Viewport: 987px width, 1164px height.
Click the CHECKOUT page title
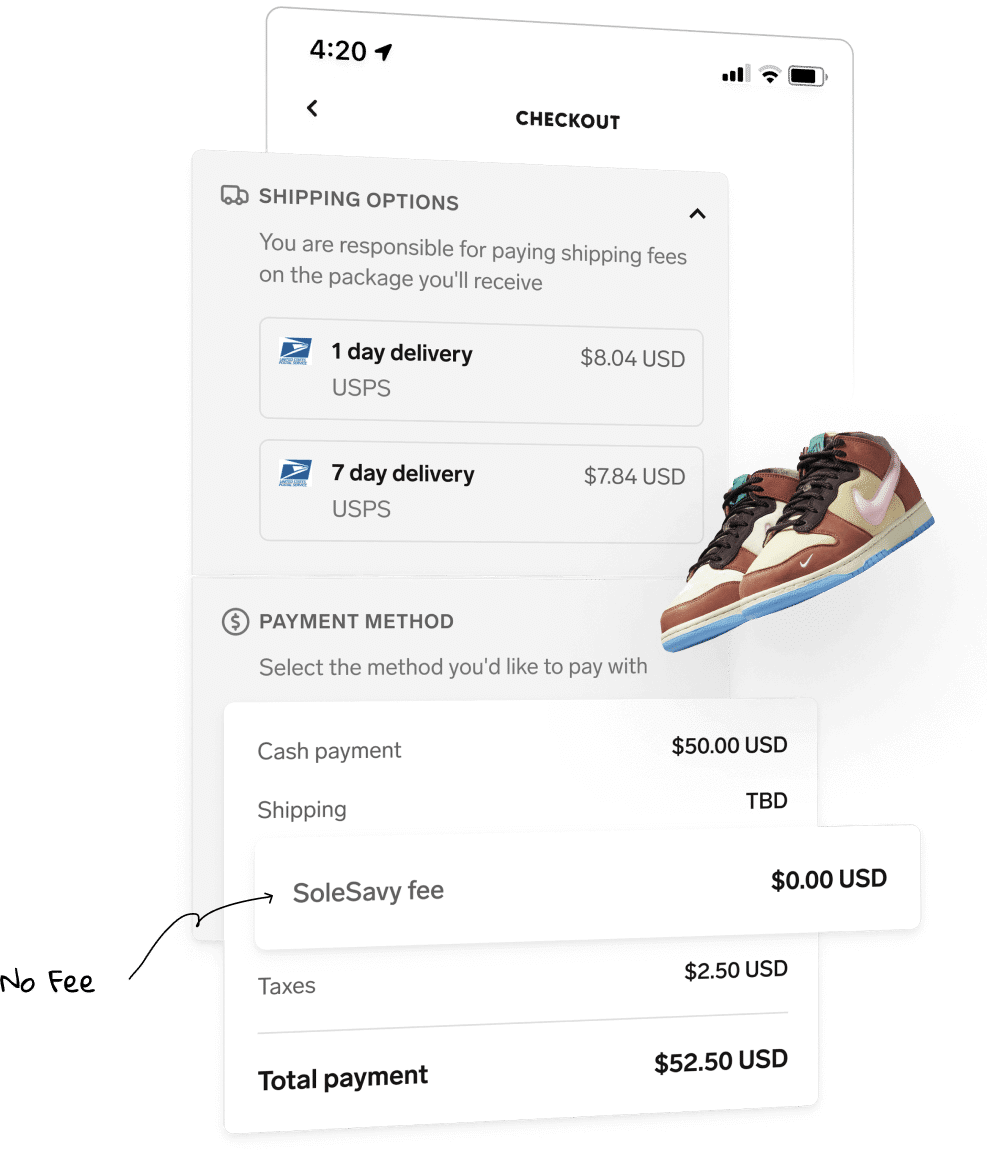(x=568, y=120)
